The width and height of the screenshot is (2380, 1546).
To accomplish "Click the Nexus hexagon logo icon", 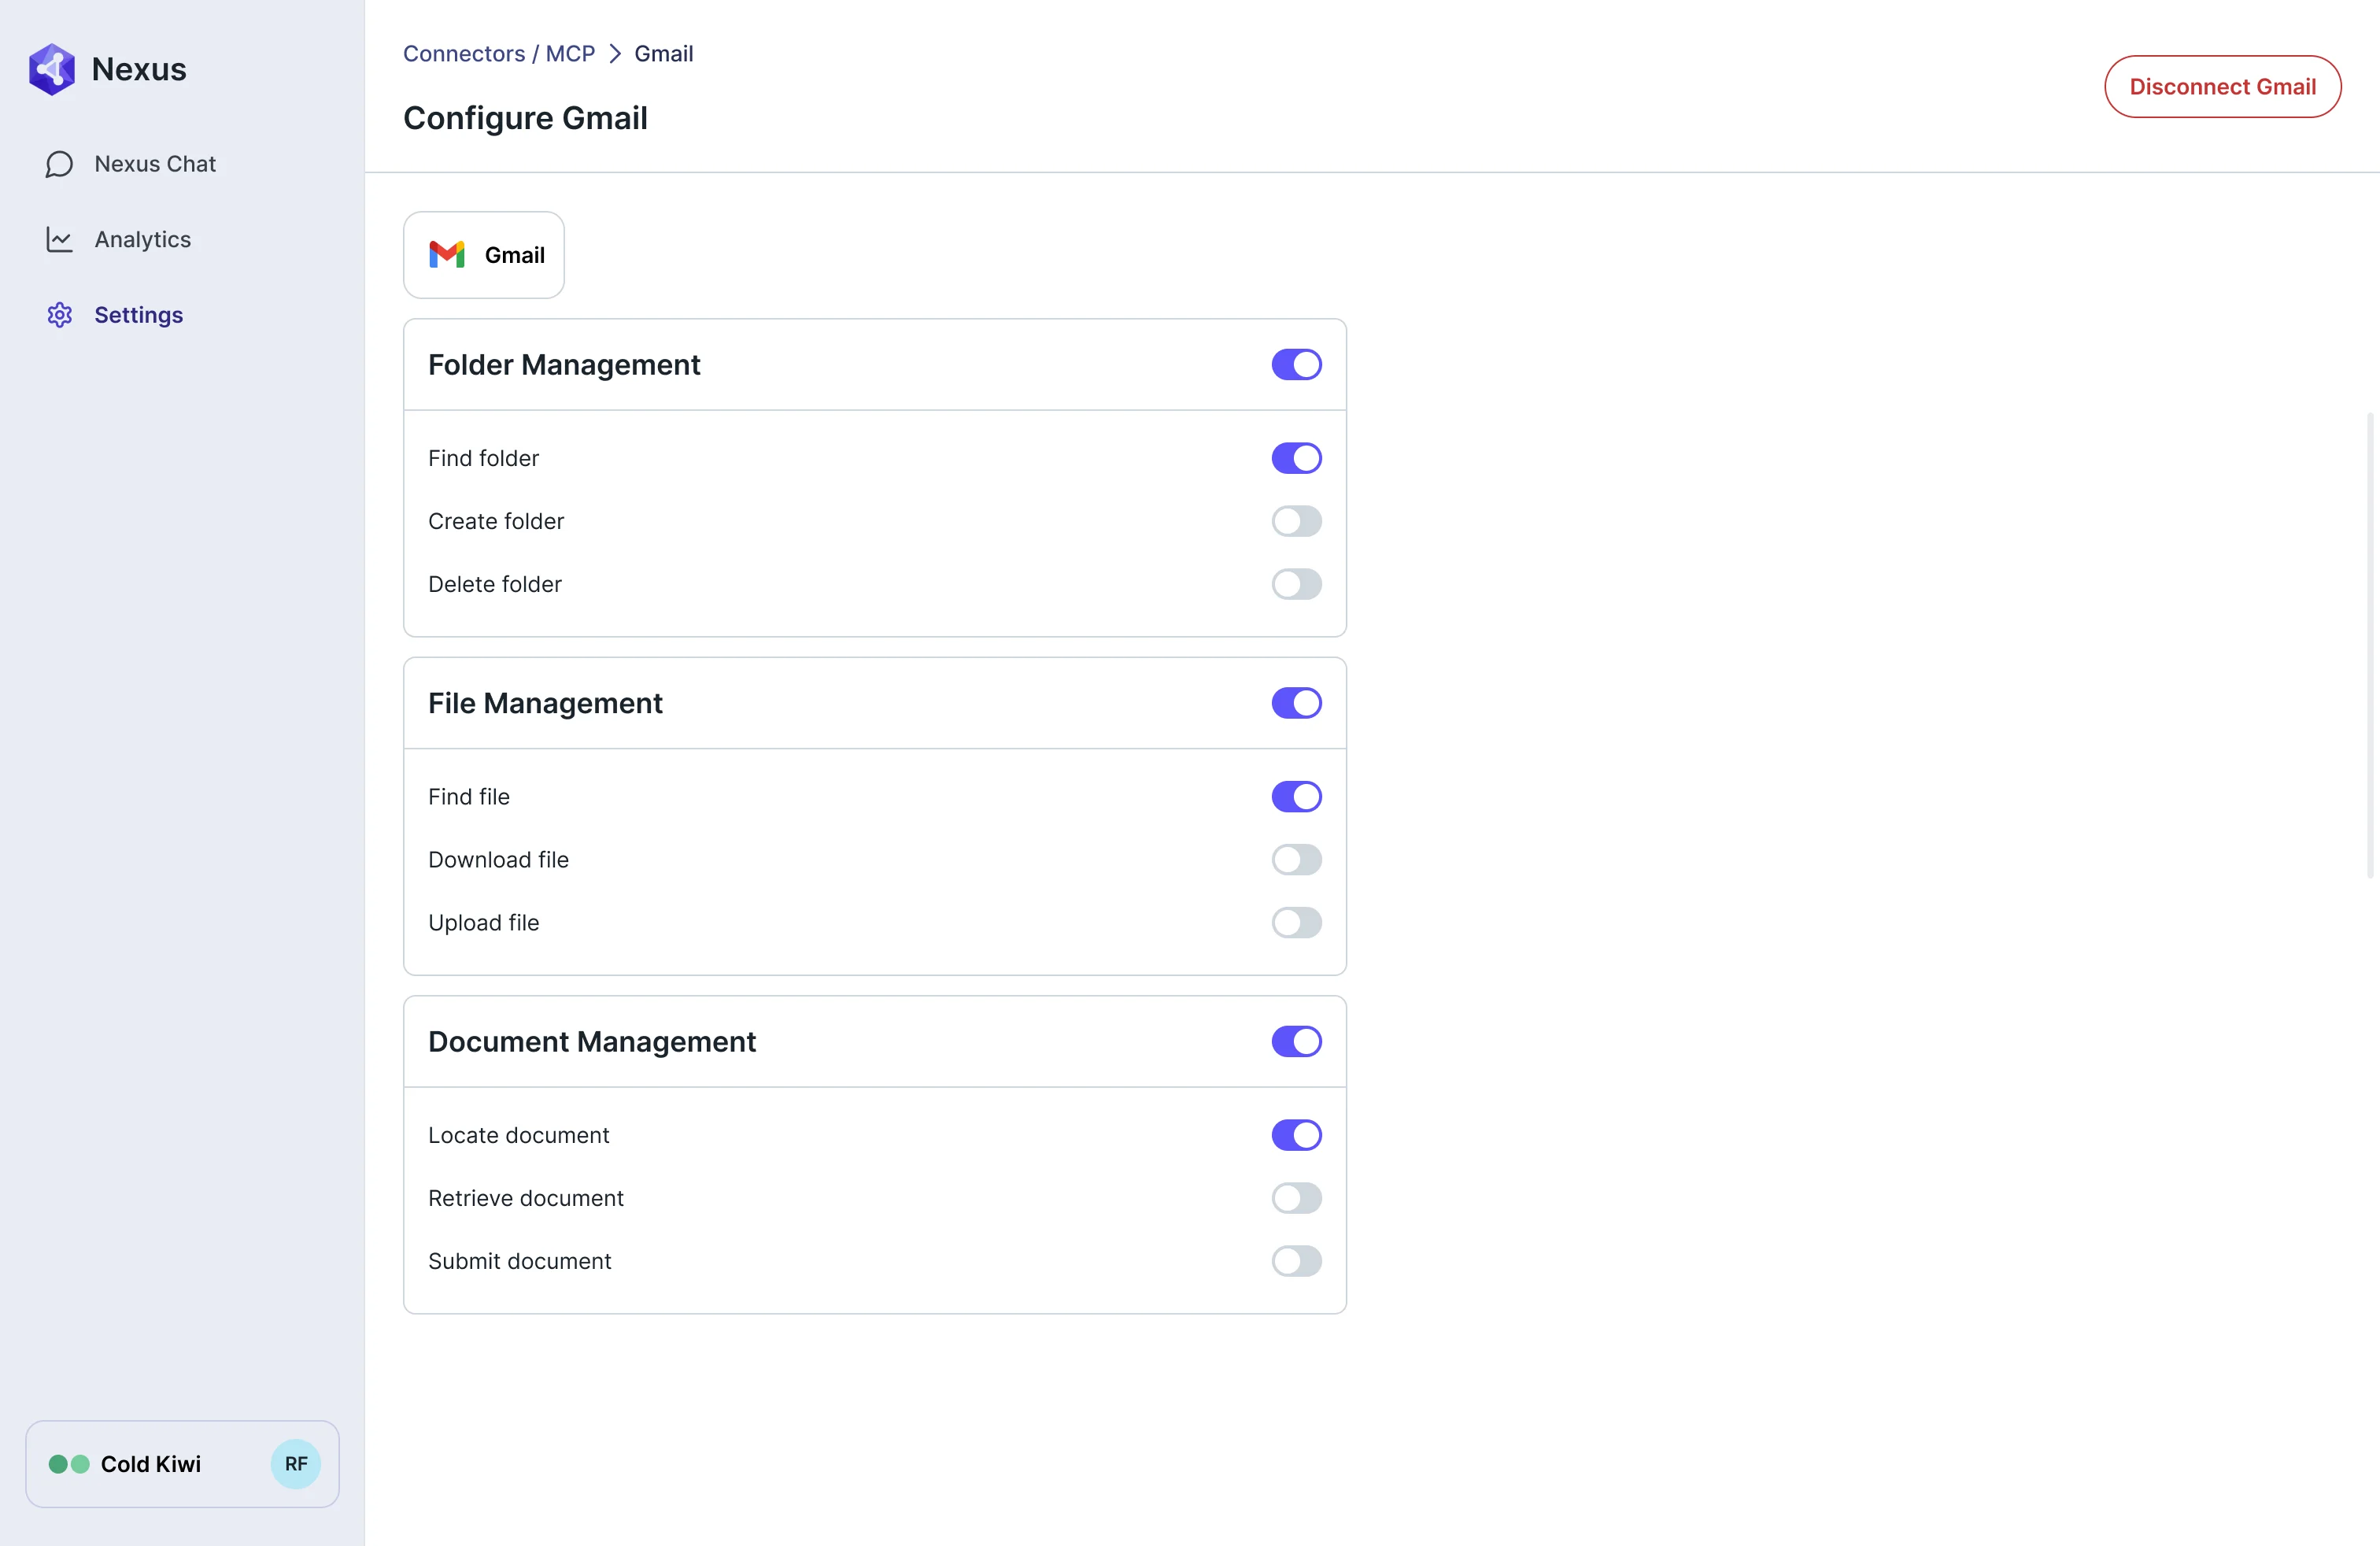I will [52, 69].
